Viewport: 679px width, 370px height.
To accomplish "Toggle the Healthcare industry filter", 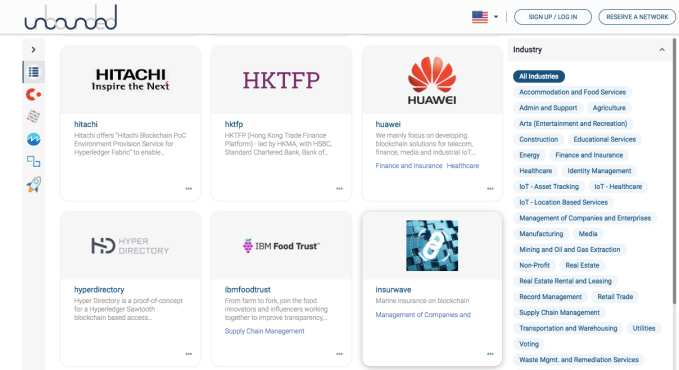I will (x=536, y=171).
